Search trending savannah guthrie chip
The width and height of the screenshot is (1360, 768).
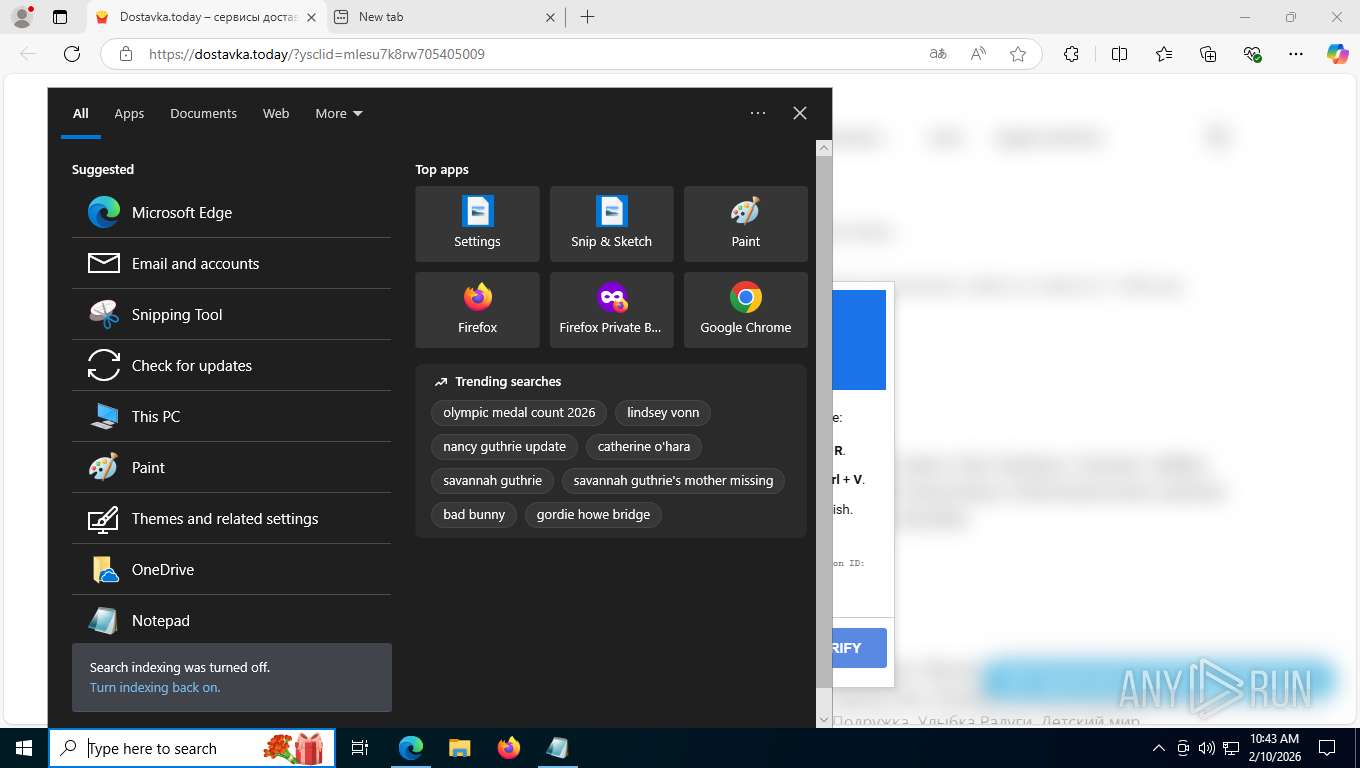point(492,480)
